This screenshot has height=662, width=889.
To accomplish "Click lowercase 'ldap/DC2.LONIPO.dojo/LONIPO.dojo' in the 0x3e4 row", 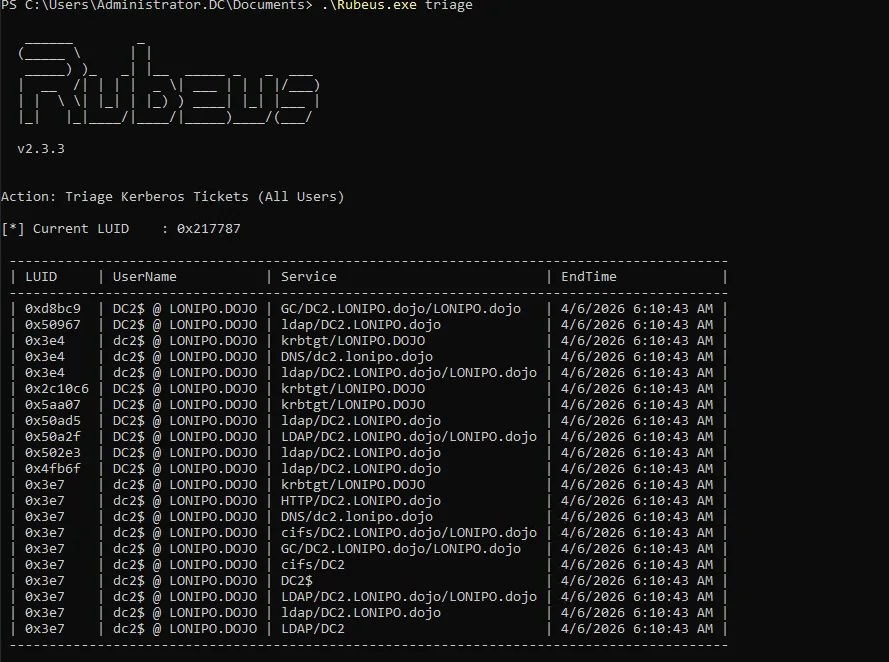I will (409, 373).
